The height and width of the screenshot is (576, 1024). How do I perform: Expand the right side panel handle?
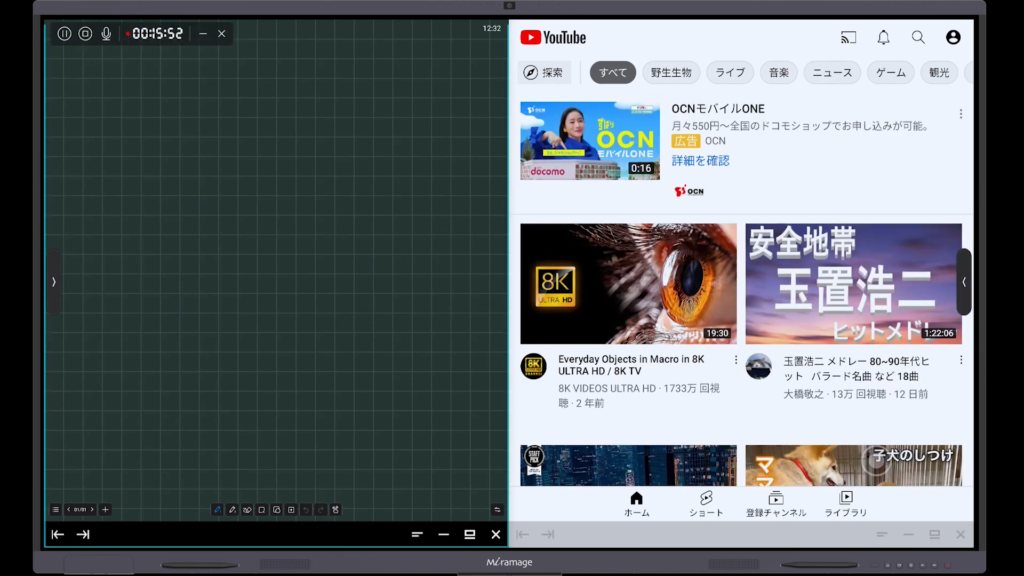pyautogui.click(x=964, y=282)
